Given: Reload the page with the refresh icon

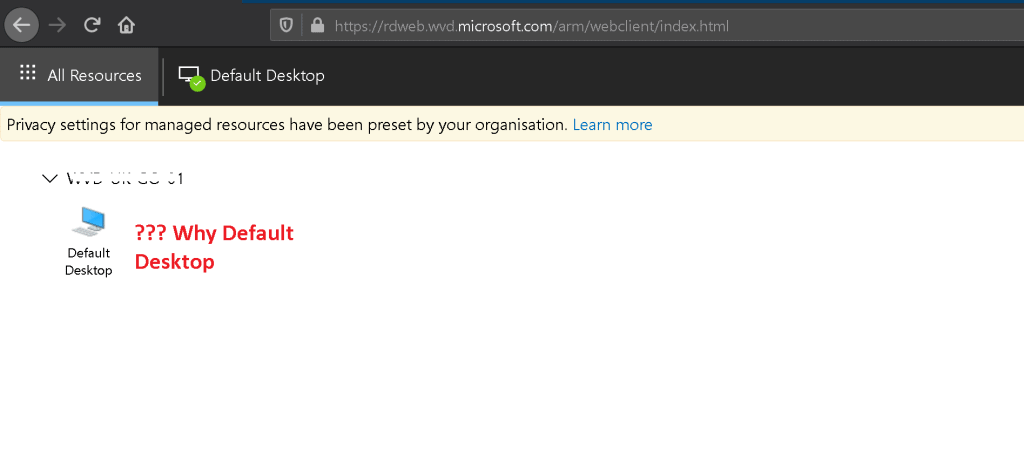Looking at the screenshot, I should point(92,25).
